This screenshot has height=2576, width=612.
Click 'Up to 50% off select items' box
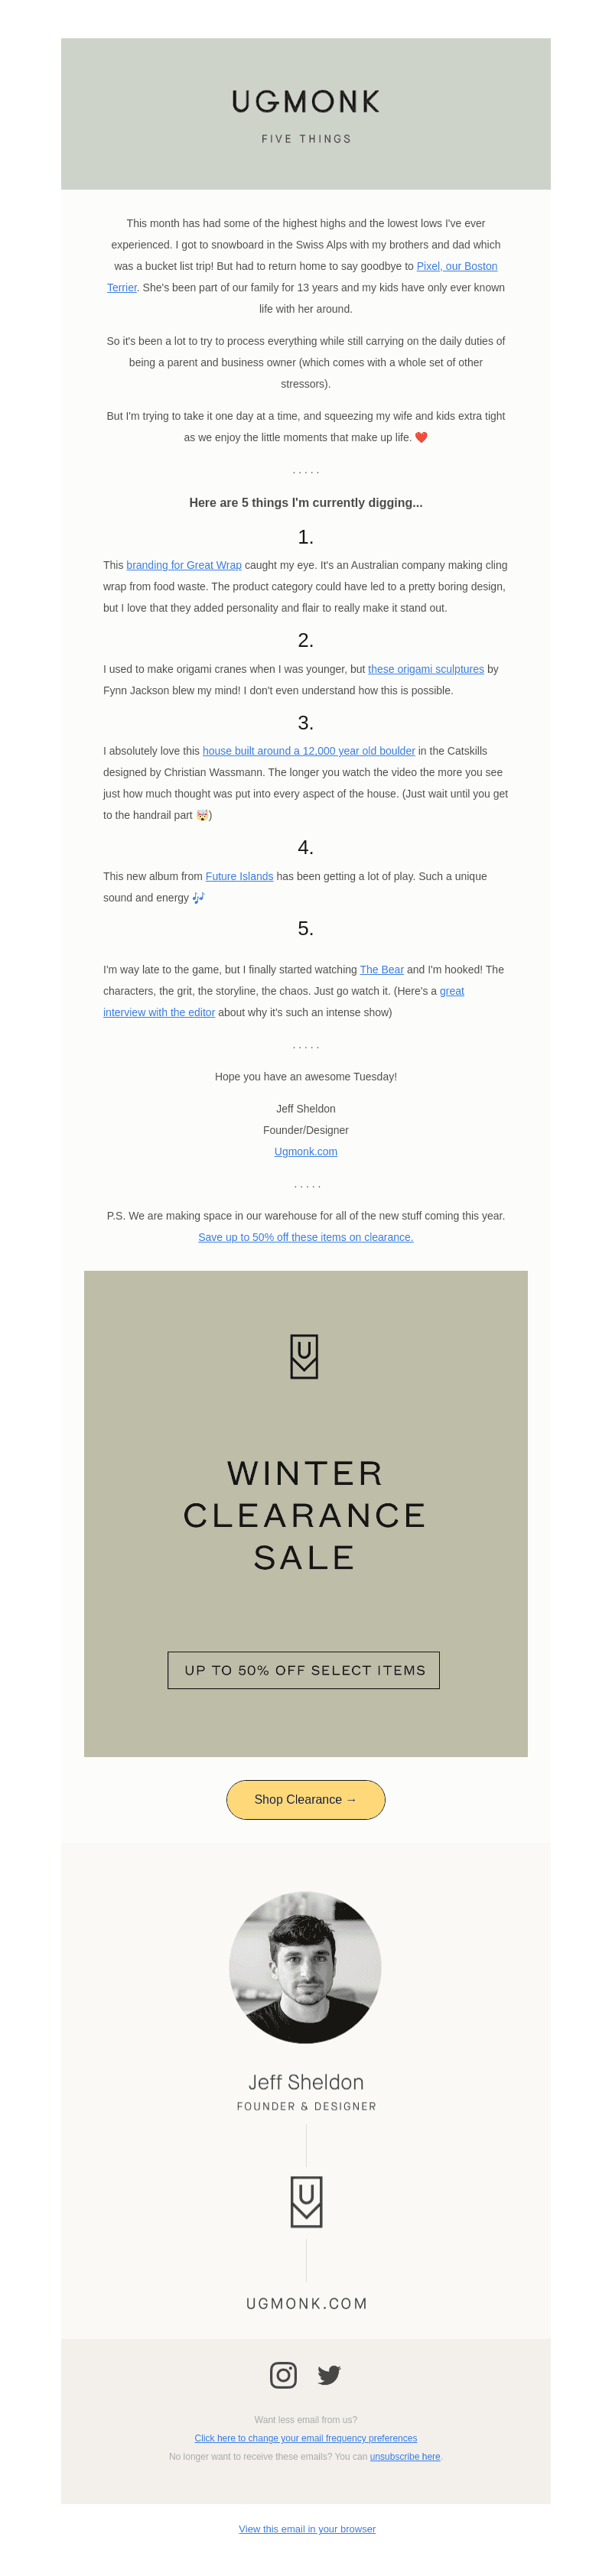304,1670
